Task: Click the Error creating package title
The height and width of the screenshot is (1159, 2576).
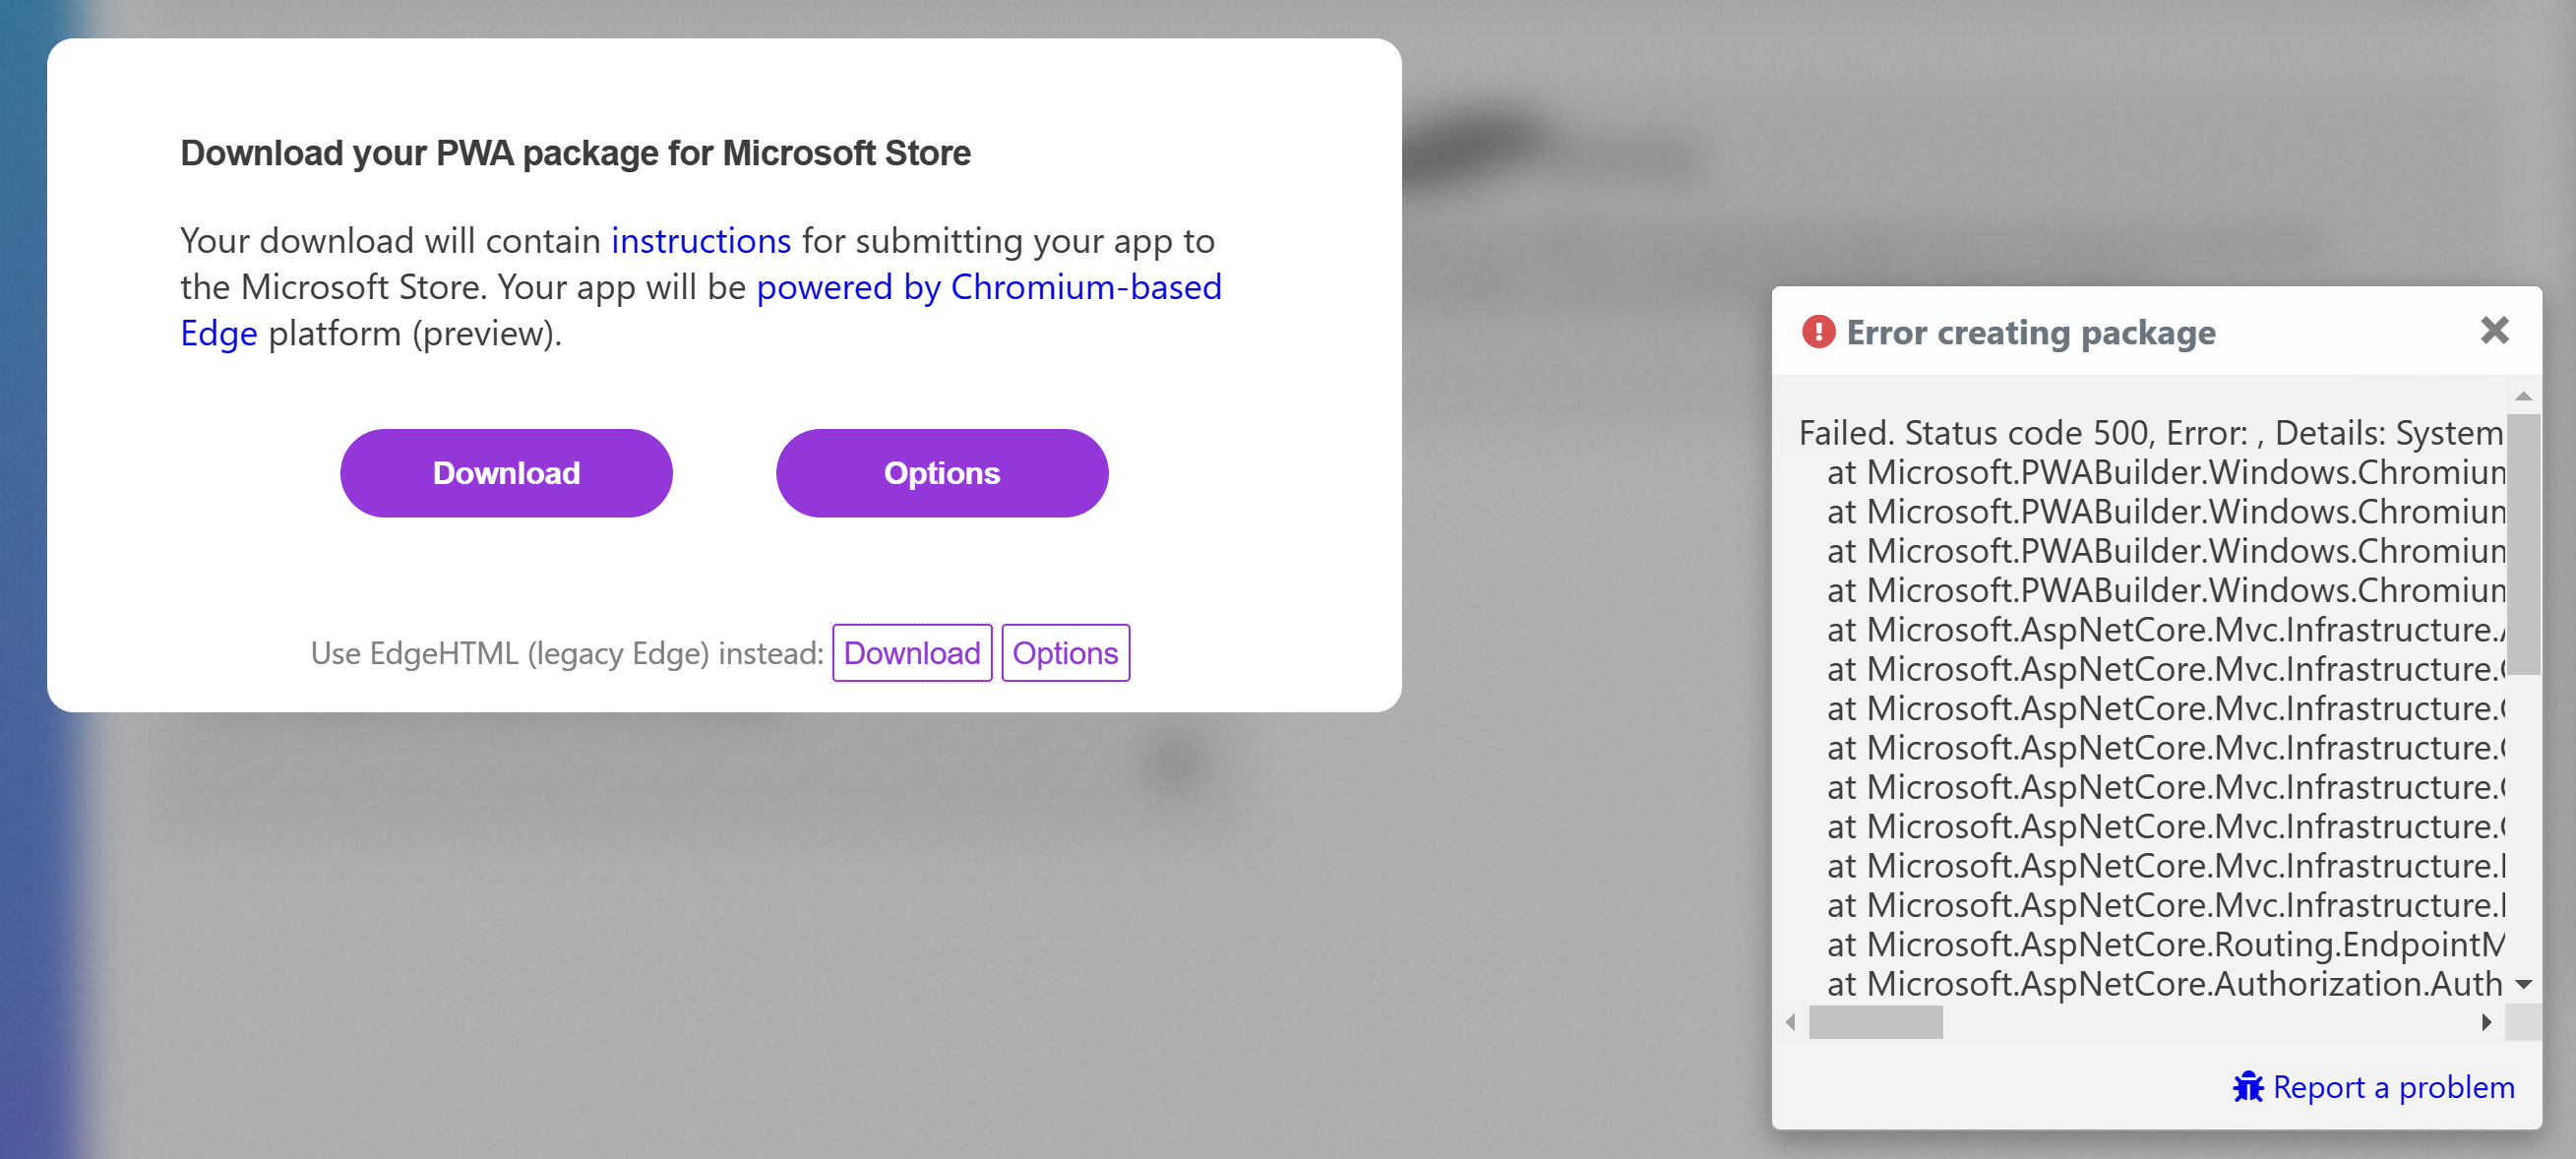Action: [x=2031, y=333]
